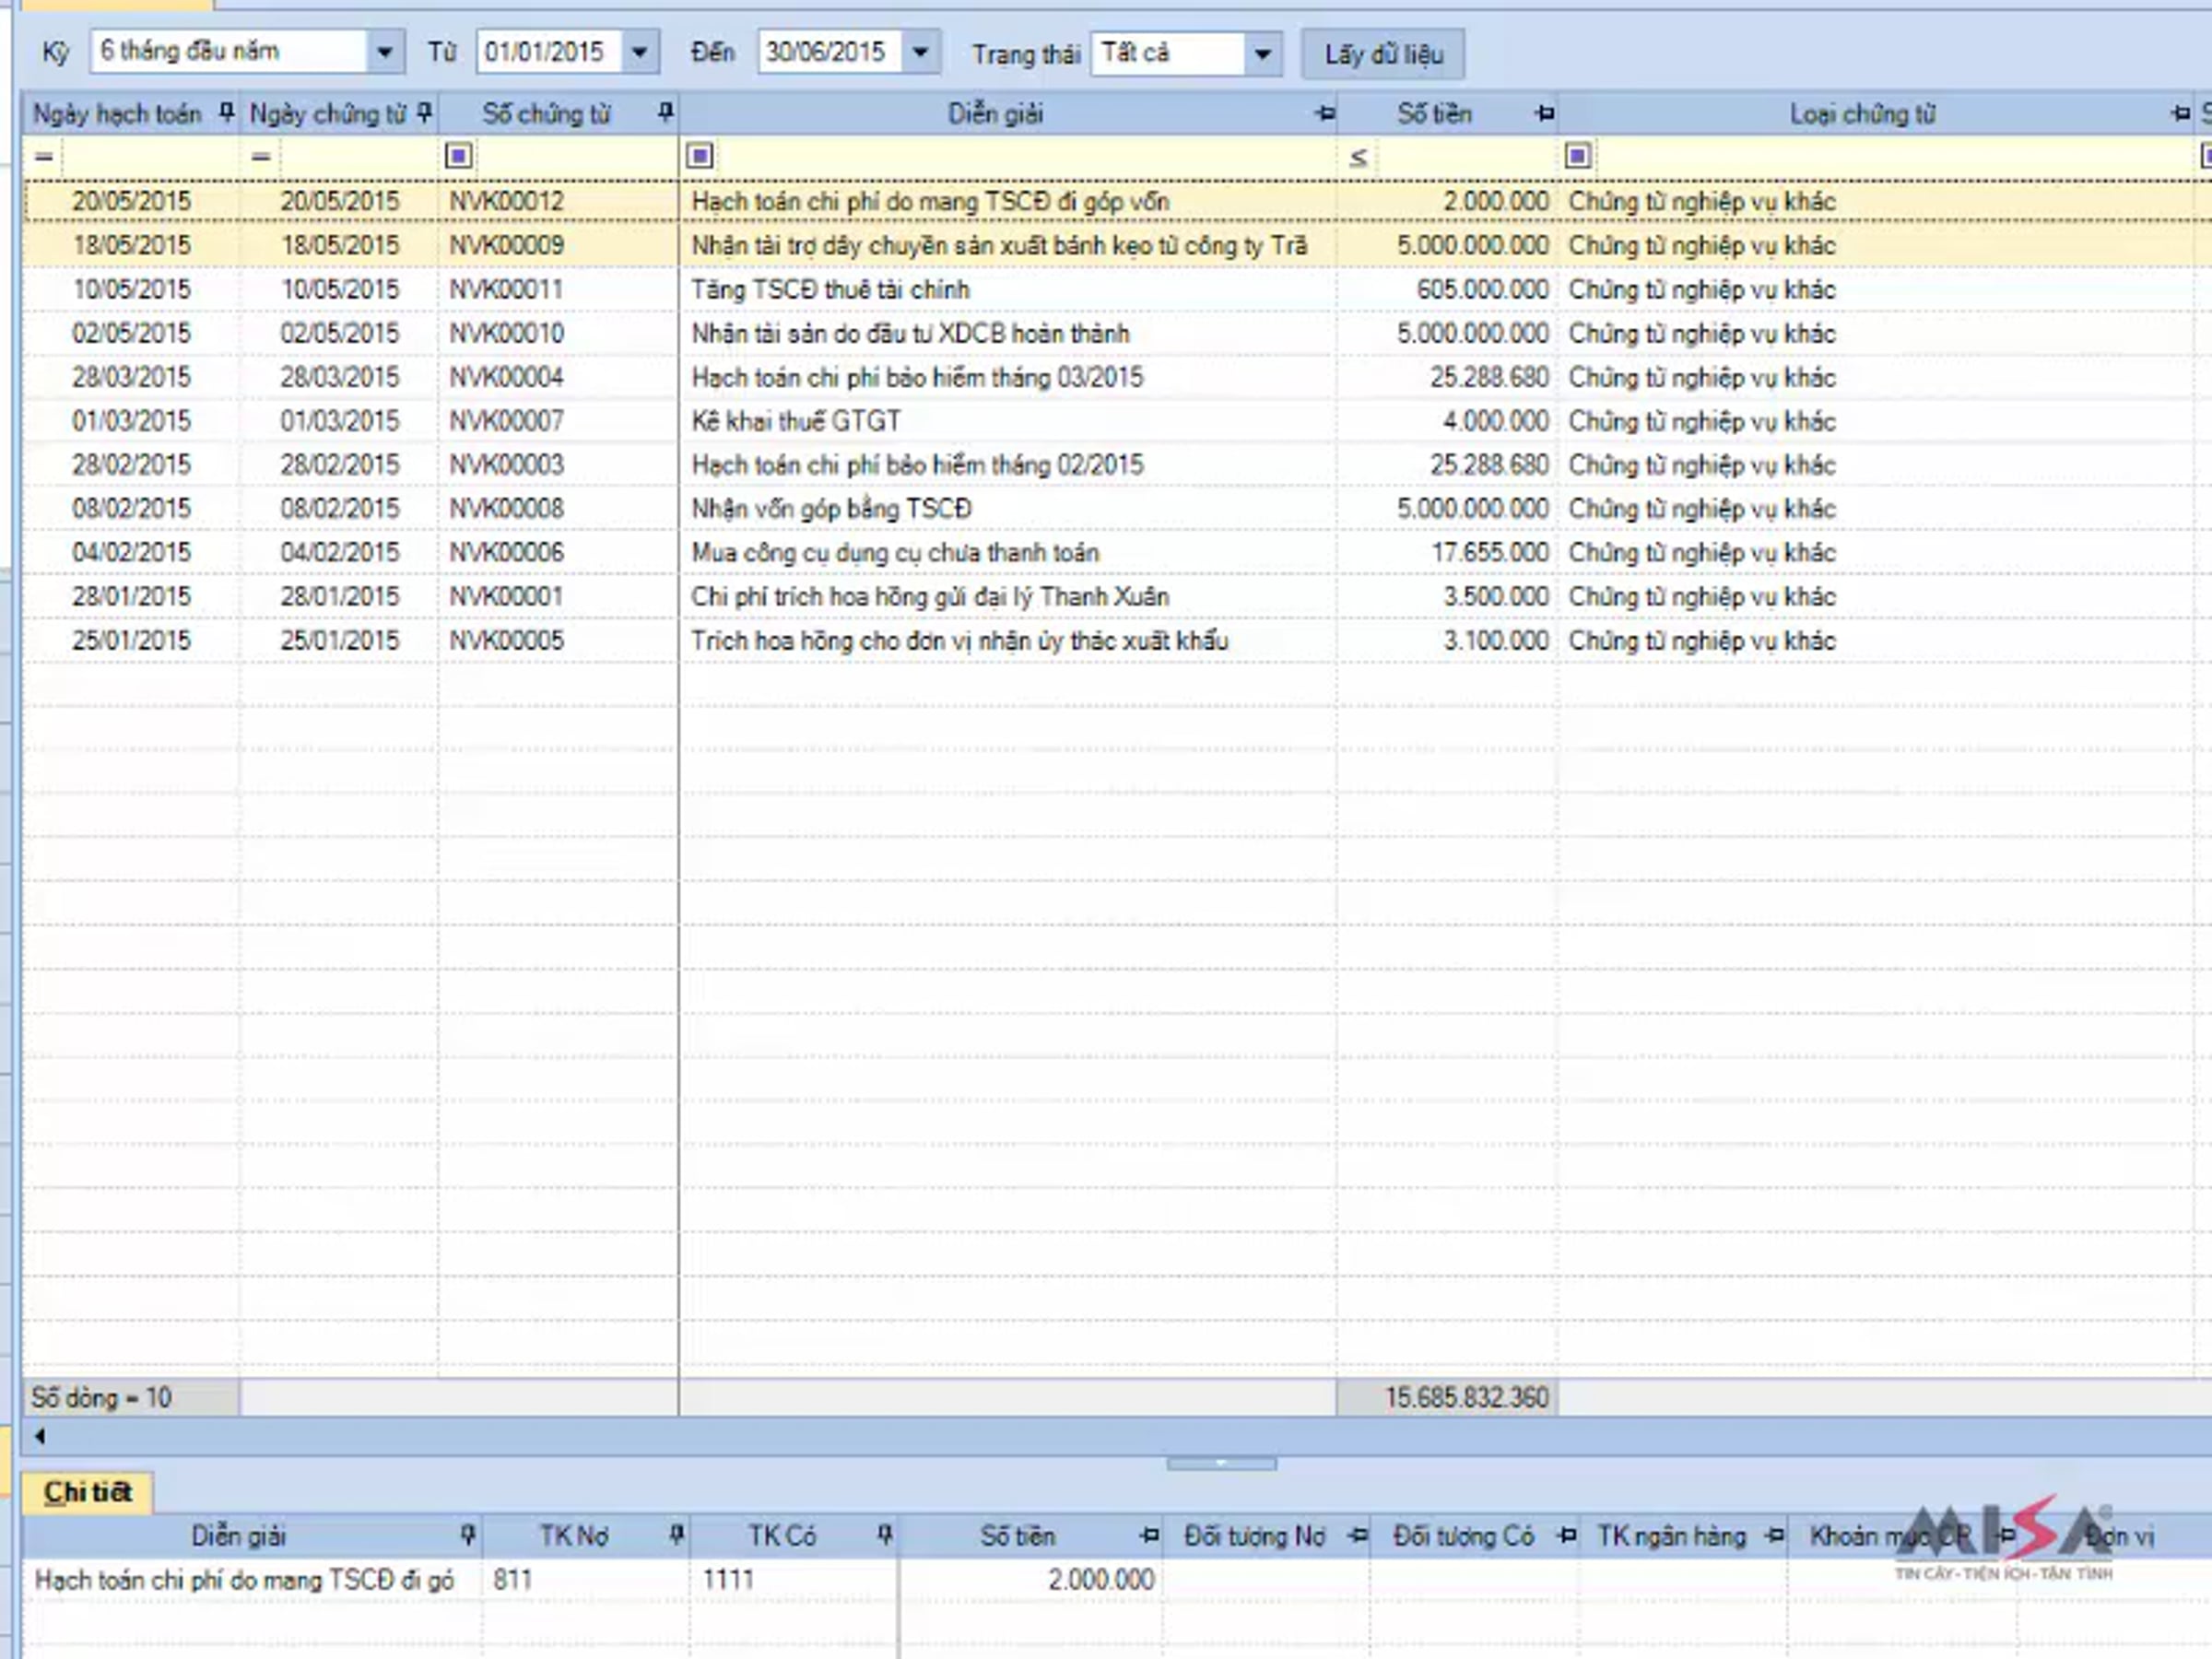
Task: Click amount 3.100.000
Action: pos(1496,640)
